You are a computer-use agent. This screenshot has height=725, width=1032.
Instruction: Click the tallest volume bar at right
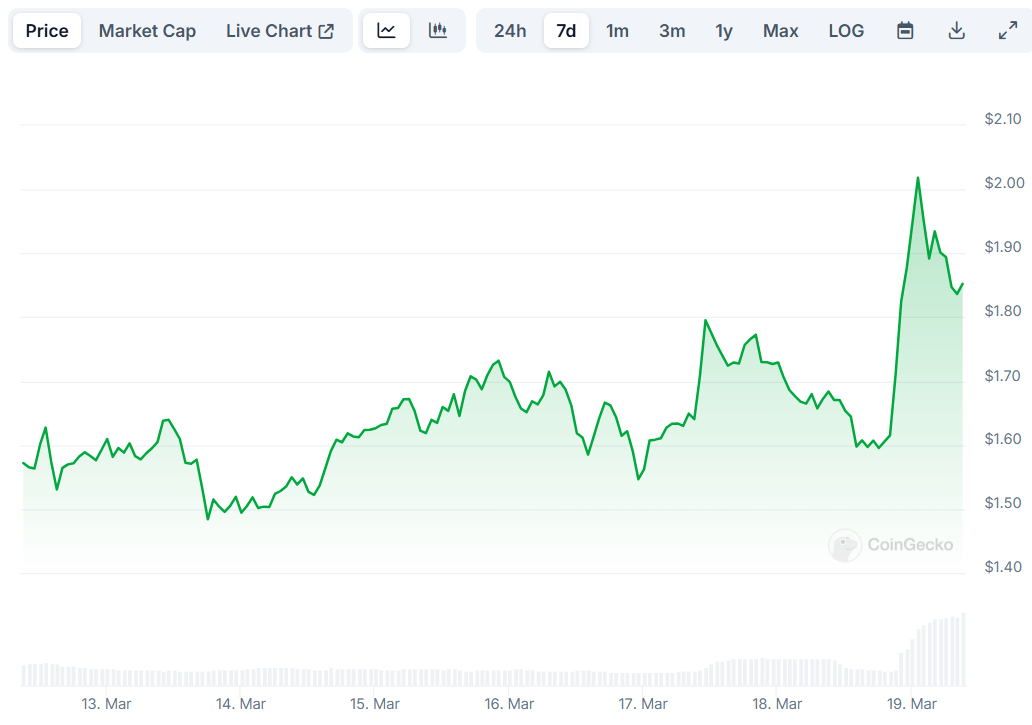(964, 650)
